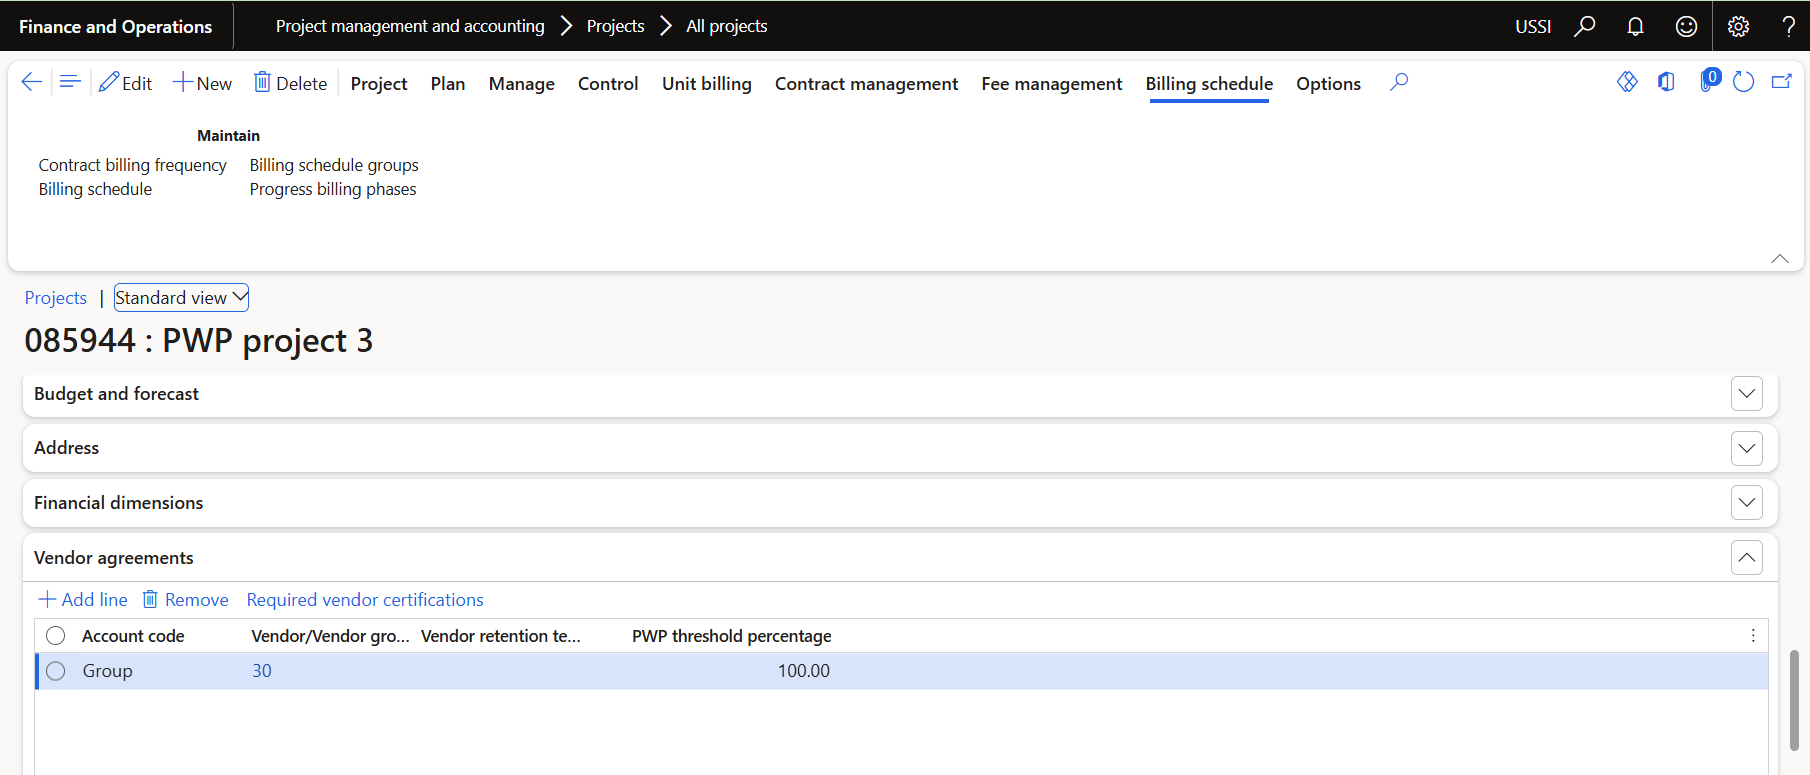1810x775 pixels.
Task: Switch to the Contract management tab
Action: tap(866, 84)
